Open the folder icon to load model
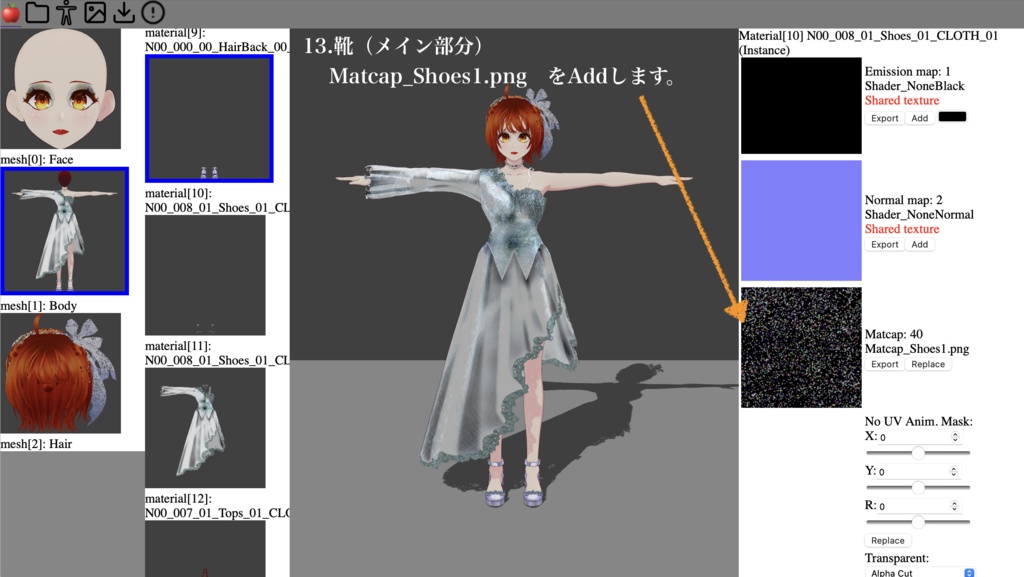1024x577 pixels. (38, 12)
